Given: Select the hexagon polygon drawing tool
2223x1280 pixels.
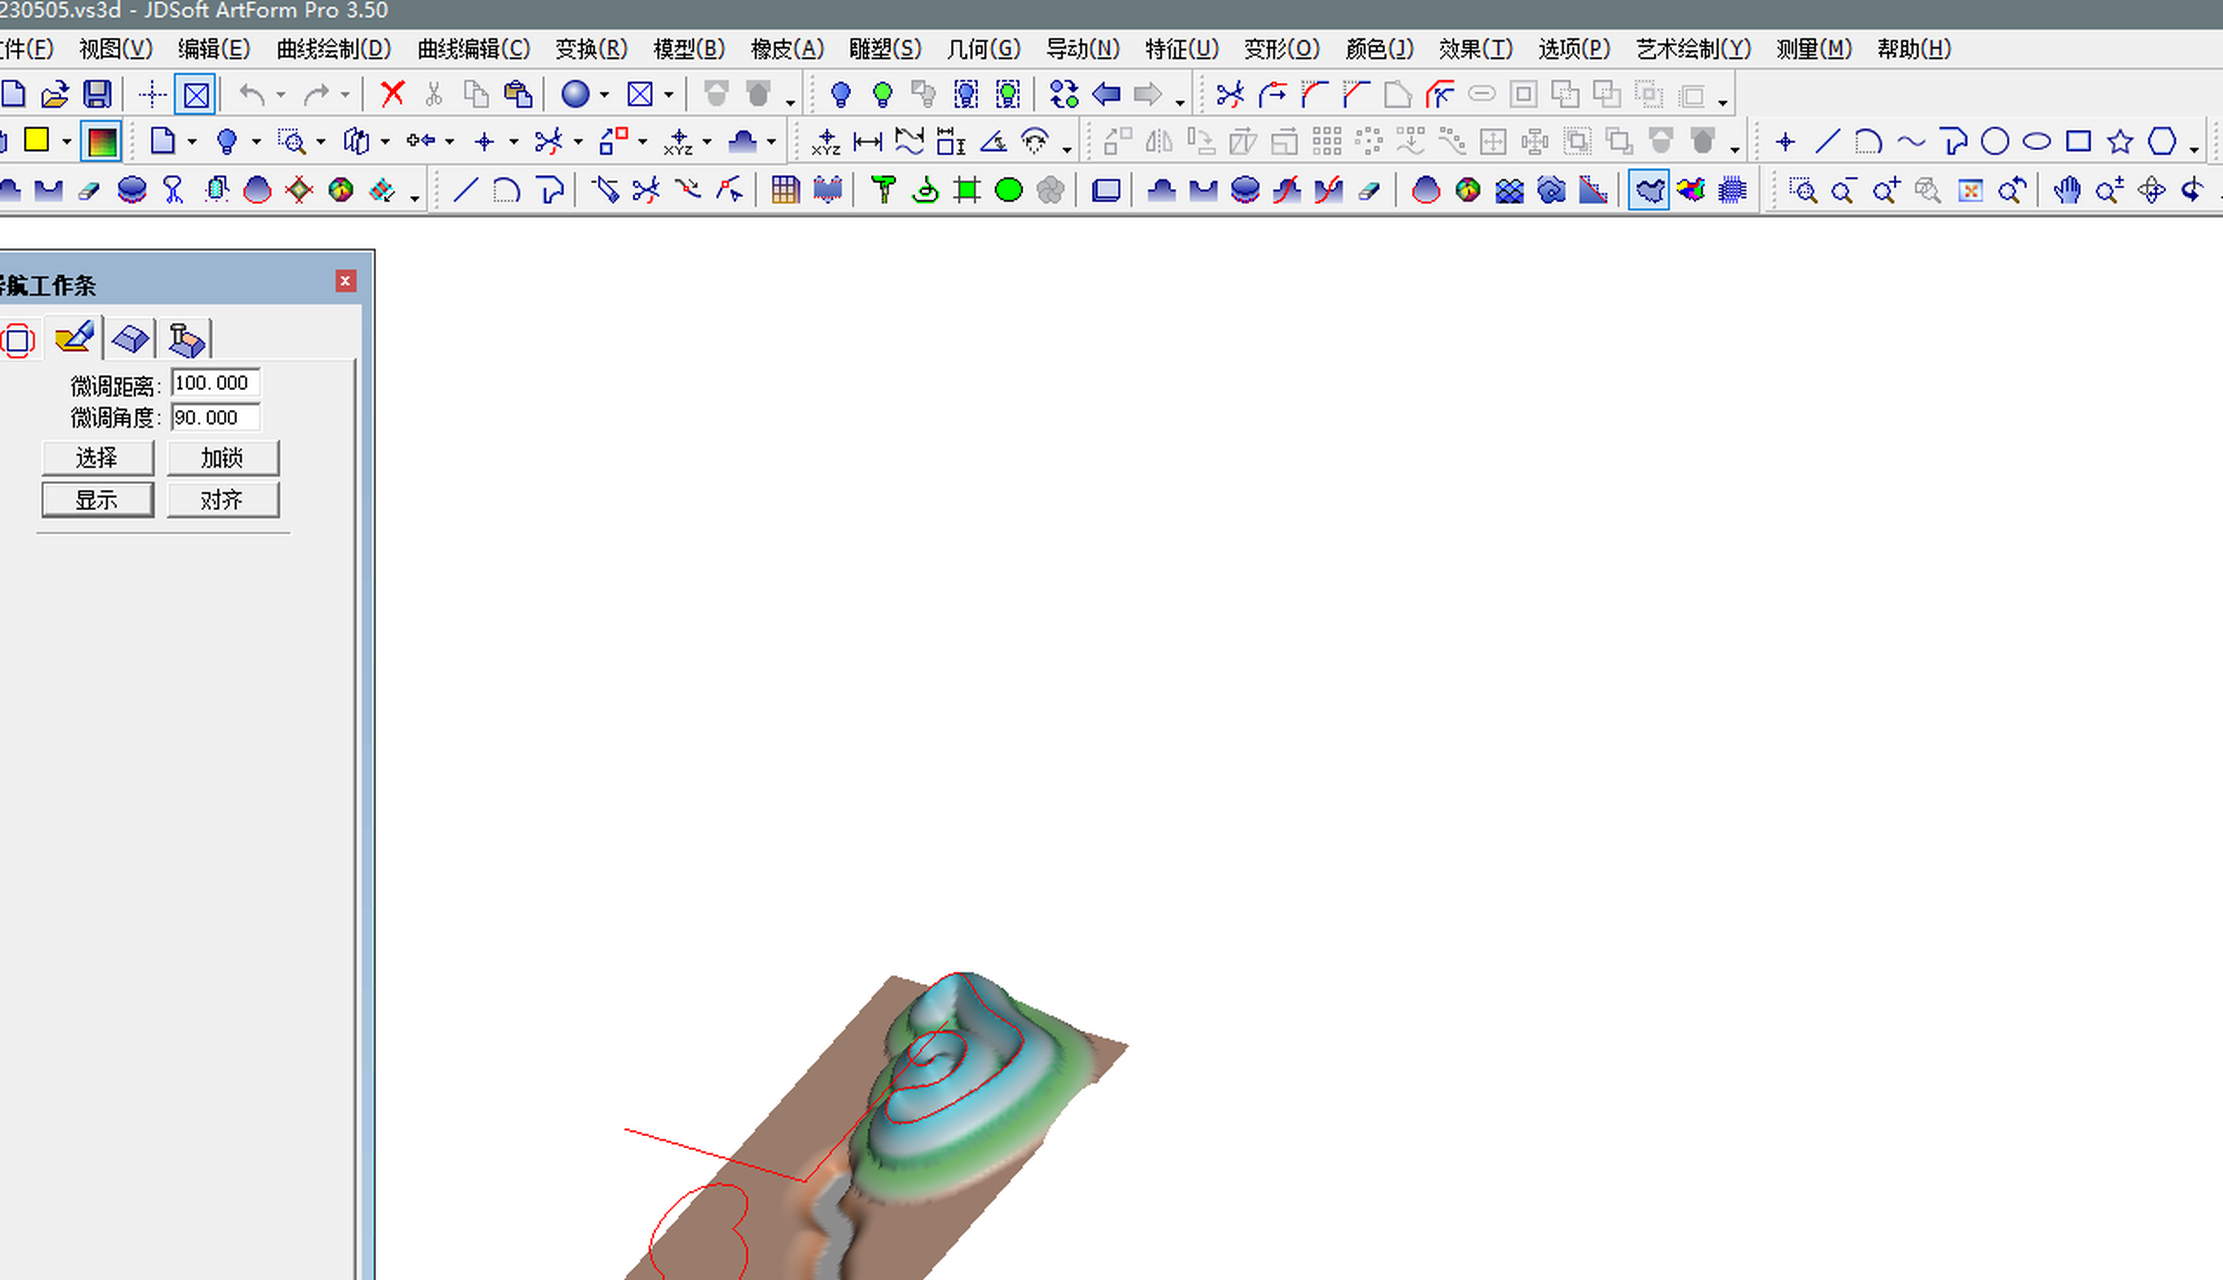Looking at the screenshot, I should point(2162,142).
